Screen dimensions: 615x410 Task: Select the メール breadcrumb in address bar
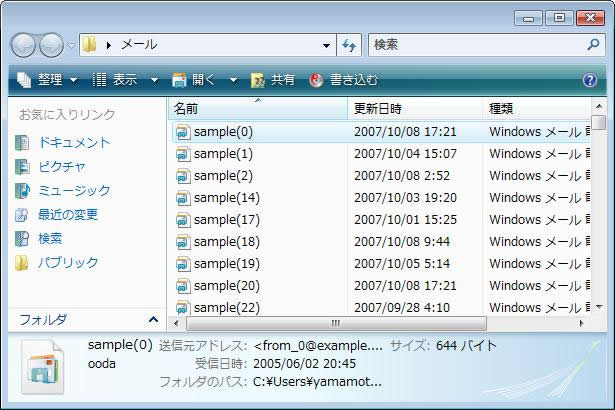pyautogui.click(x=139, y=45)
